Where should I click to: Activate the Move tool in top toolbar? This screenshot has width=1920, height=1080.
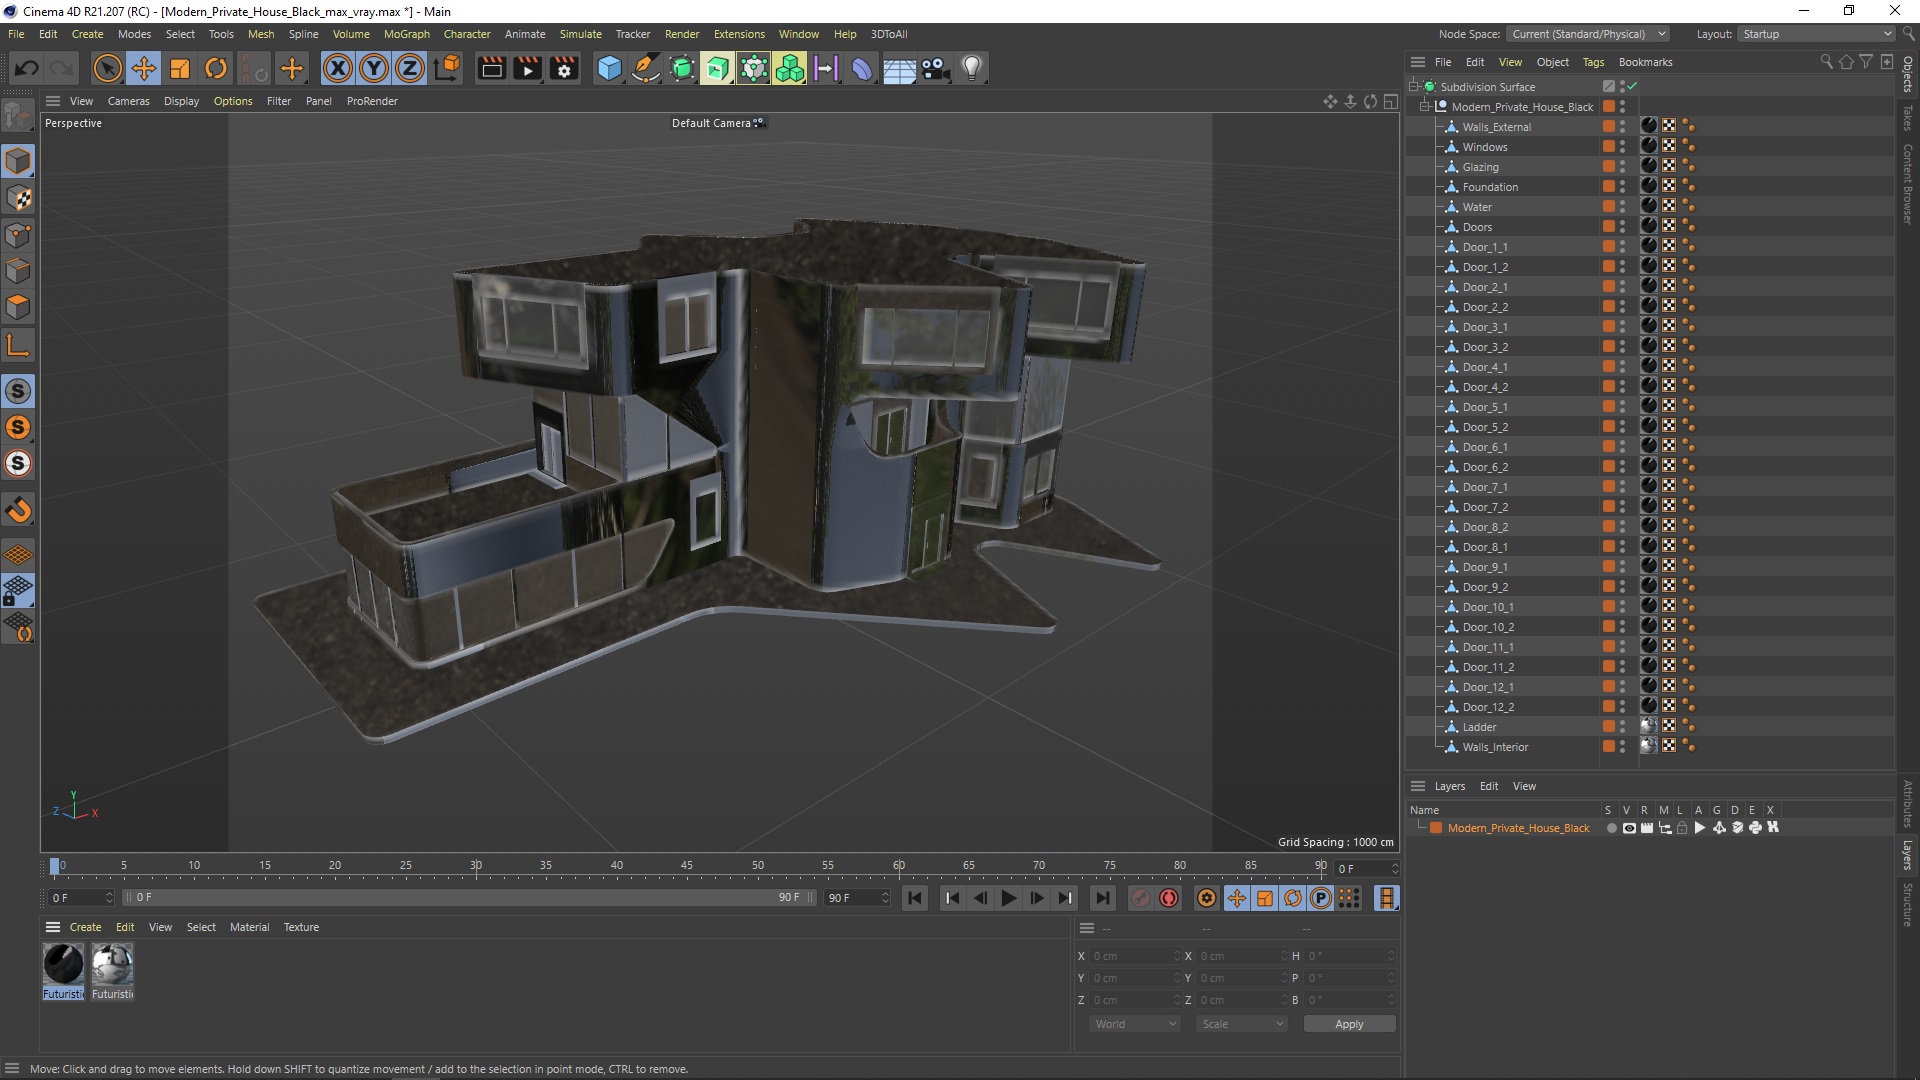(144, 68)
